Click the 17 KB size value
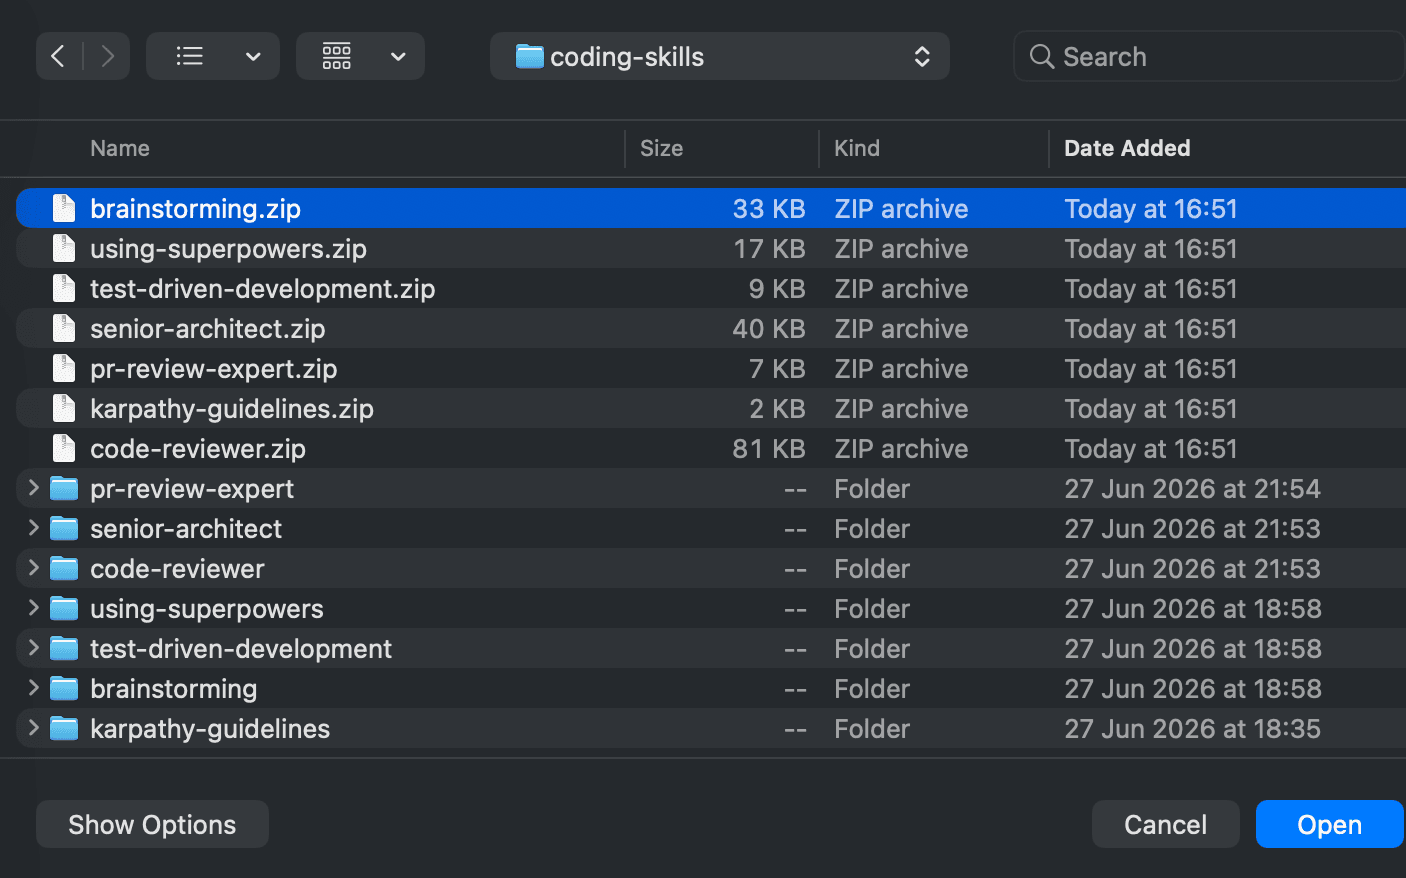The width and height of the screenshot is (1406, 878). (x=768, y=248)
